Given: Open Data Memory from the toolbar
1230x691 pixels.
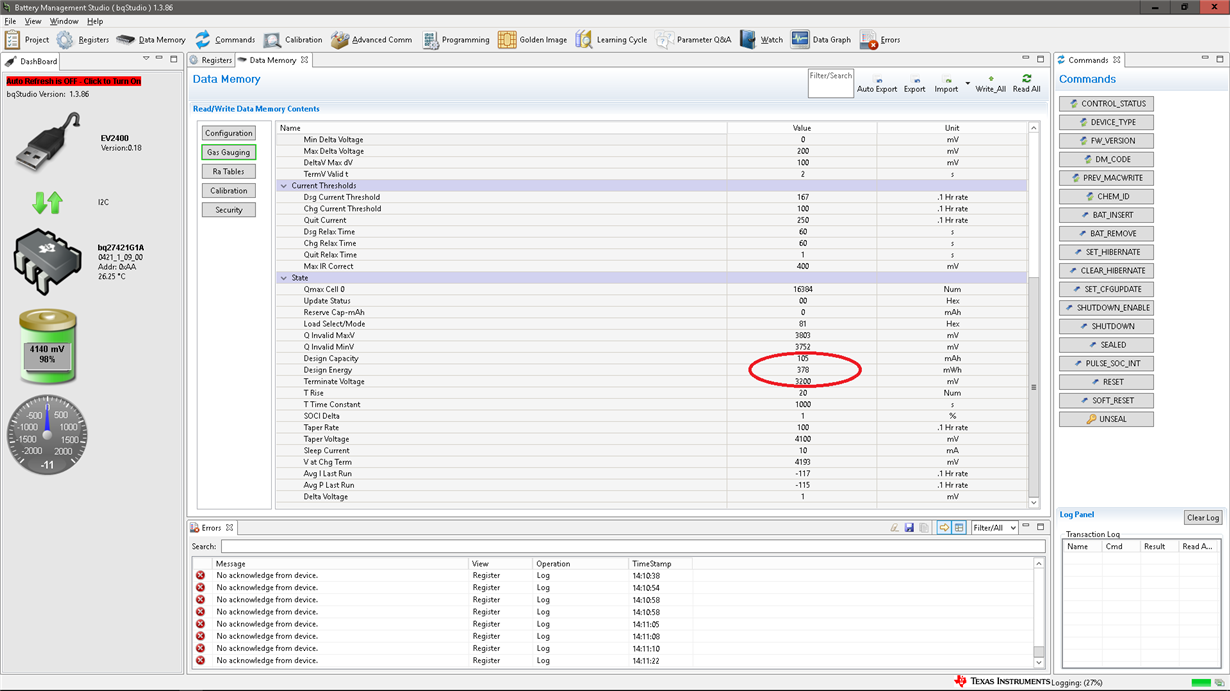Looking at the screenshot, I should 151,40.
